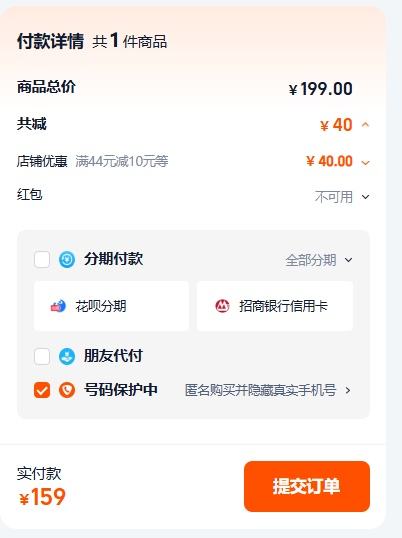Click the orange phone number protection icon
The width and height of the screenshot is (402, 538).
[67, 390]
